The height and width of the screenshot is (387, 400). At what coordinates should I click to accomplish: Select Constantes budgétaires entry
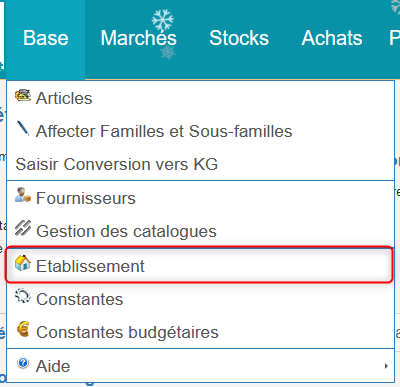click(200, 332)
